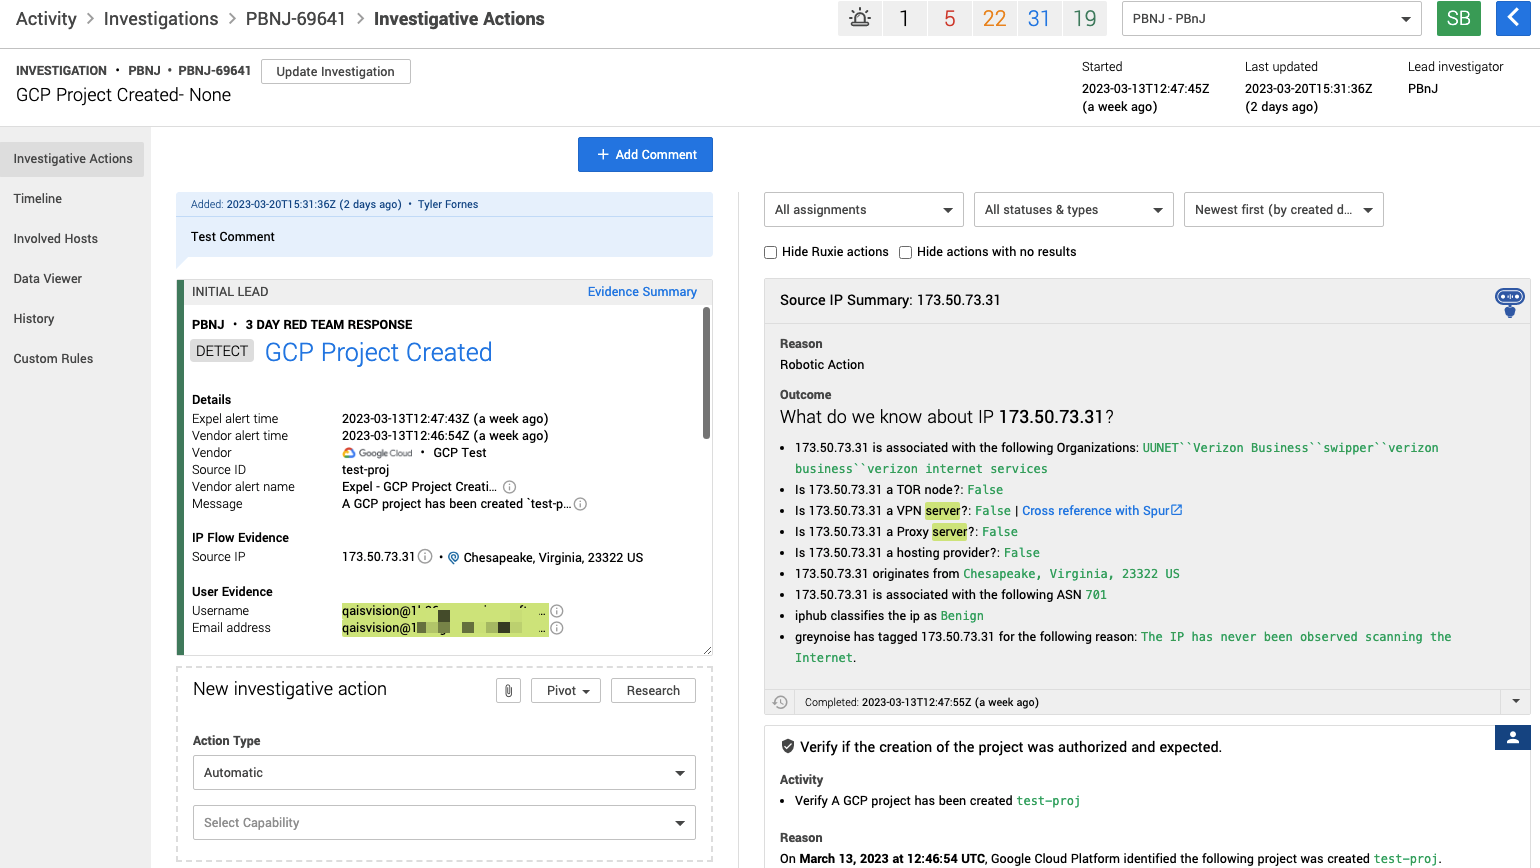Open the Select Capability dropdown
Image resolution: width=1540 pixels, height=868 pixels.
pos(444,823)
